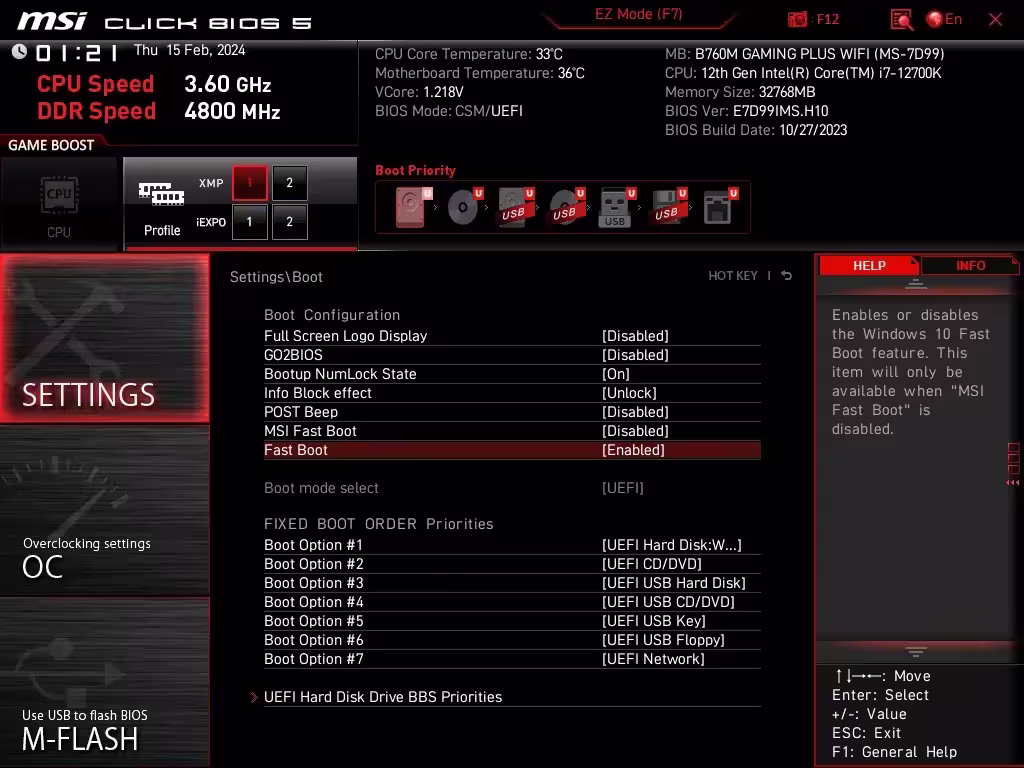Select the USB CD/DVD boot priority icon
1024x768 pixels.
[566, 206]
